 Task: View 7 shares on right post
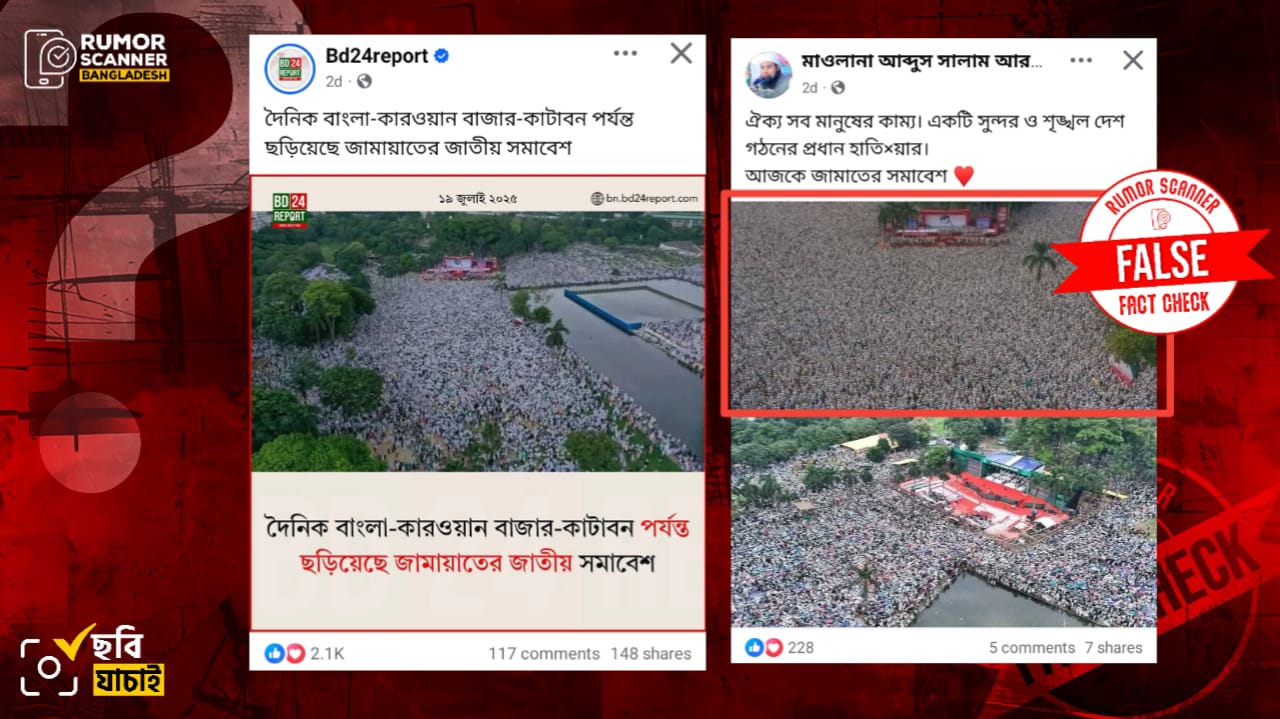(x=1113, y=647)
